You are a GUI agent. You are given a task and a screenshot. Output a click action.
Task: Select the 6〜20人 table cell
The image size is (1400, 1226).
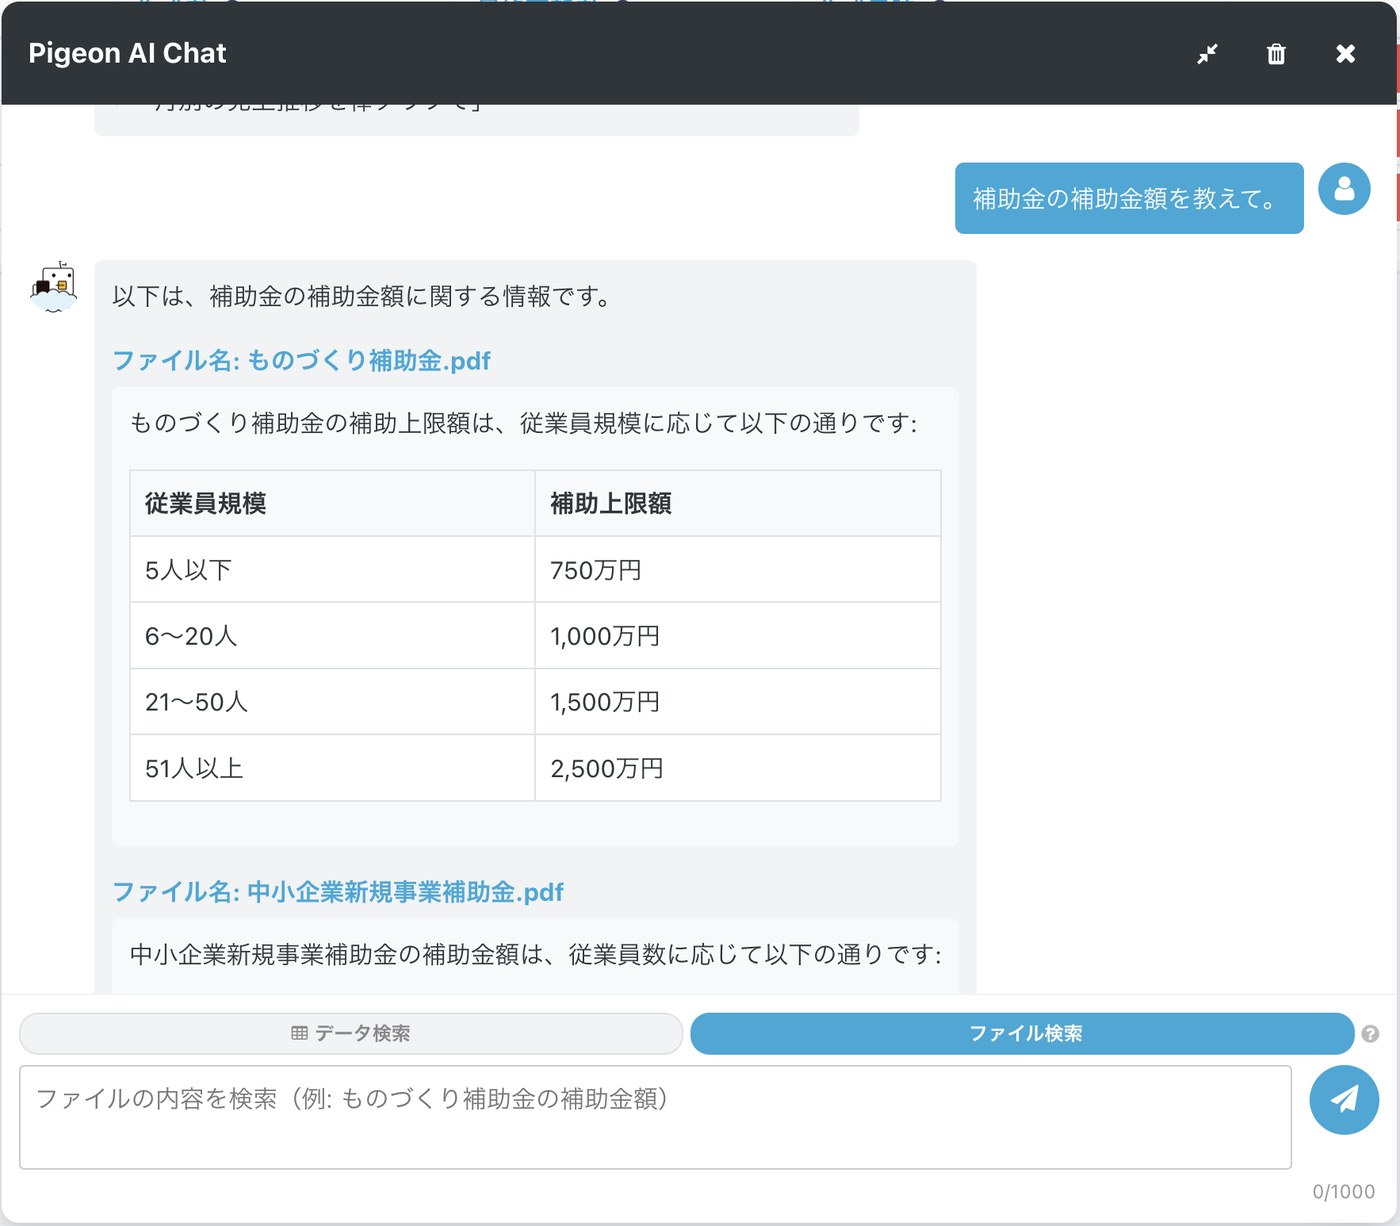tap(332, 636)
